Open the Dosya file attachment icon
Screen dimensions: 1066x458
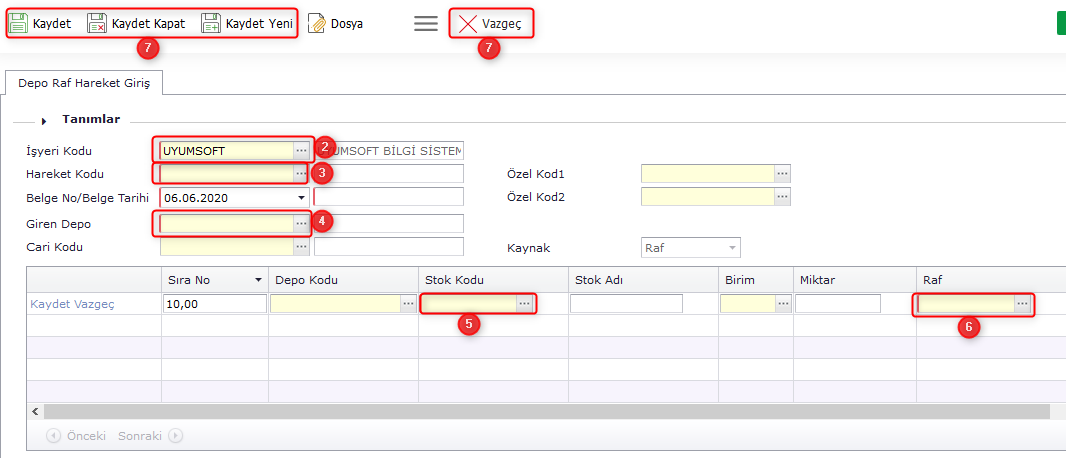click(317, 23)
